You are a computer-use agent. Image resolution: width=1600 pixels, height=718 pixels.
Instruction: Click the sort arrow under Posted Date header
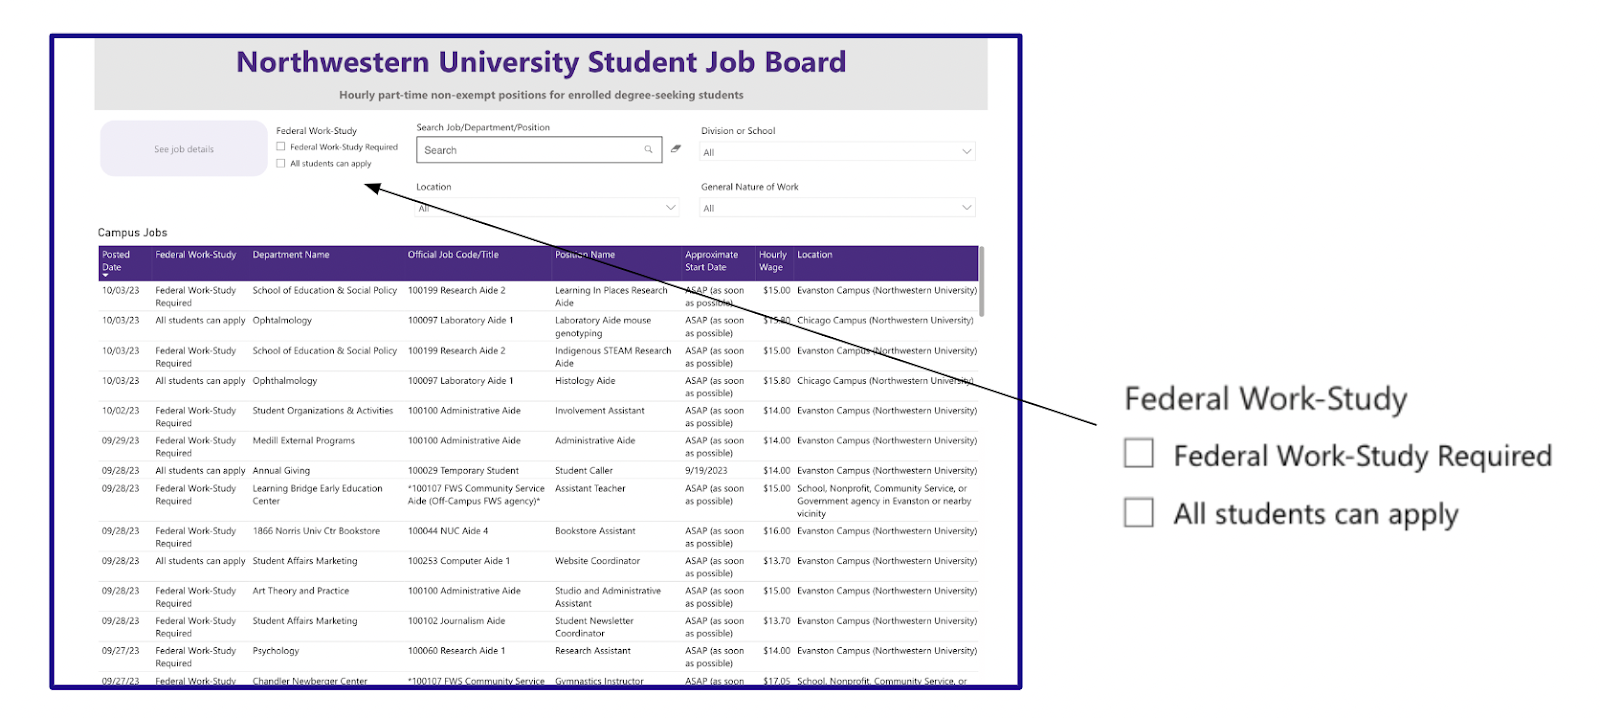(105, 275)
